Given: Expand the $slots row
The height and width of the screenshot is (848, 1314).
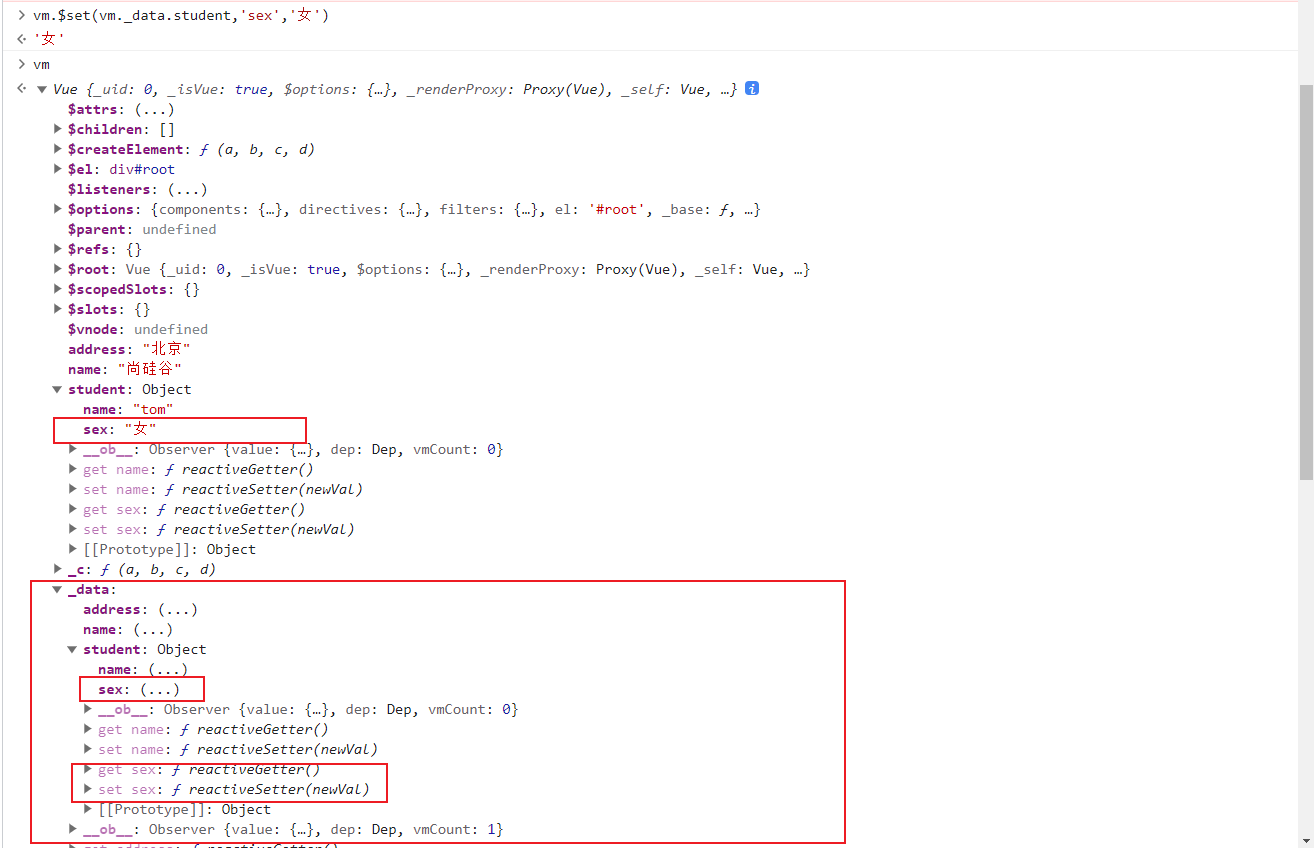Looking at the screenshot, I should coord(58,309).
